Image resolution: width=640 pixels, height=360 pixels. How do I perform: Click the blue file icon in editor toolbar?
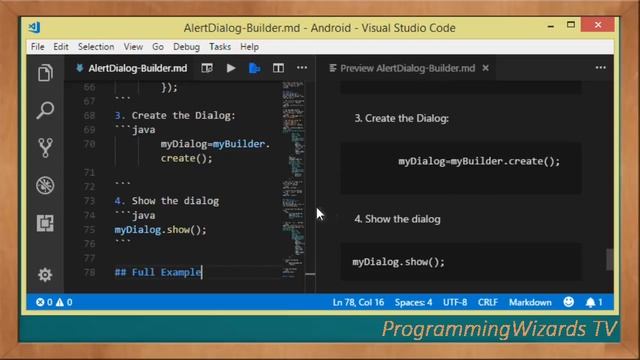tap(255, 68)
